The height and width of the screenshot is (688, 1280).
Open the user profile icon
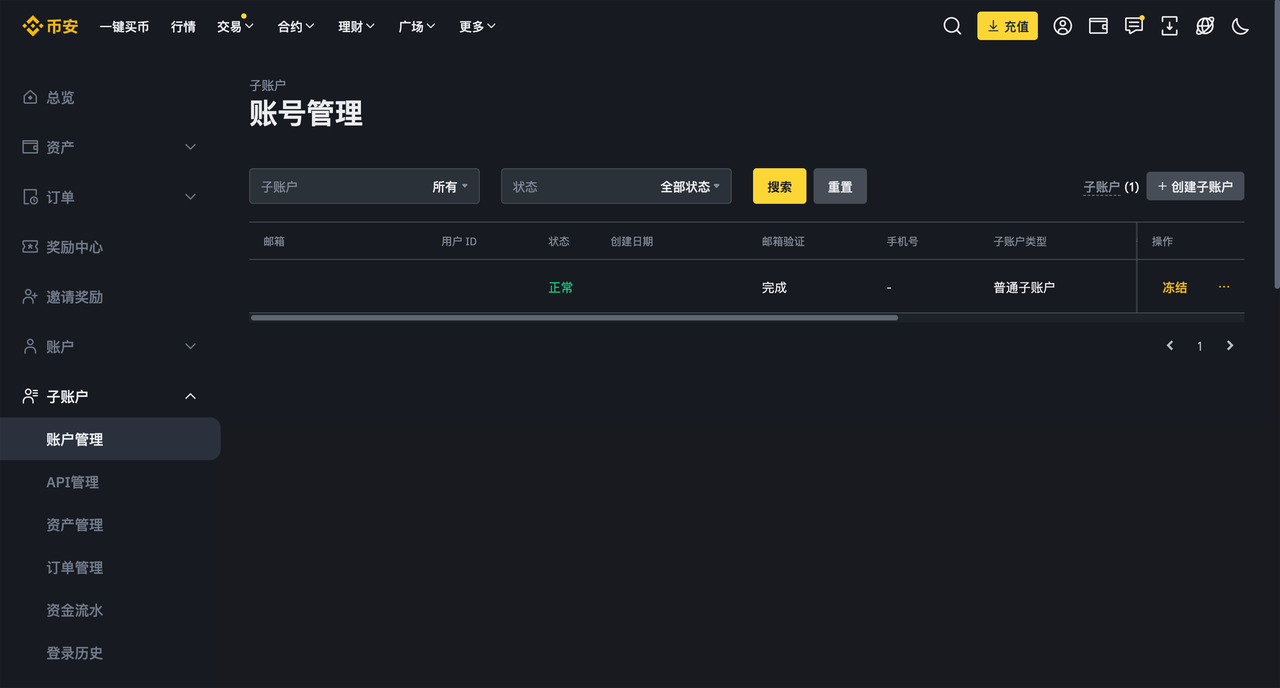coord(1062,26)
